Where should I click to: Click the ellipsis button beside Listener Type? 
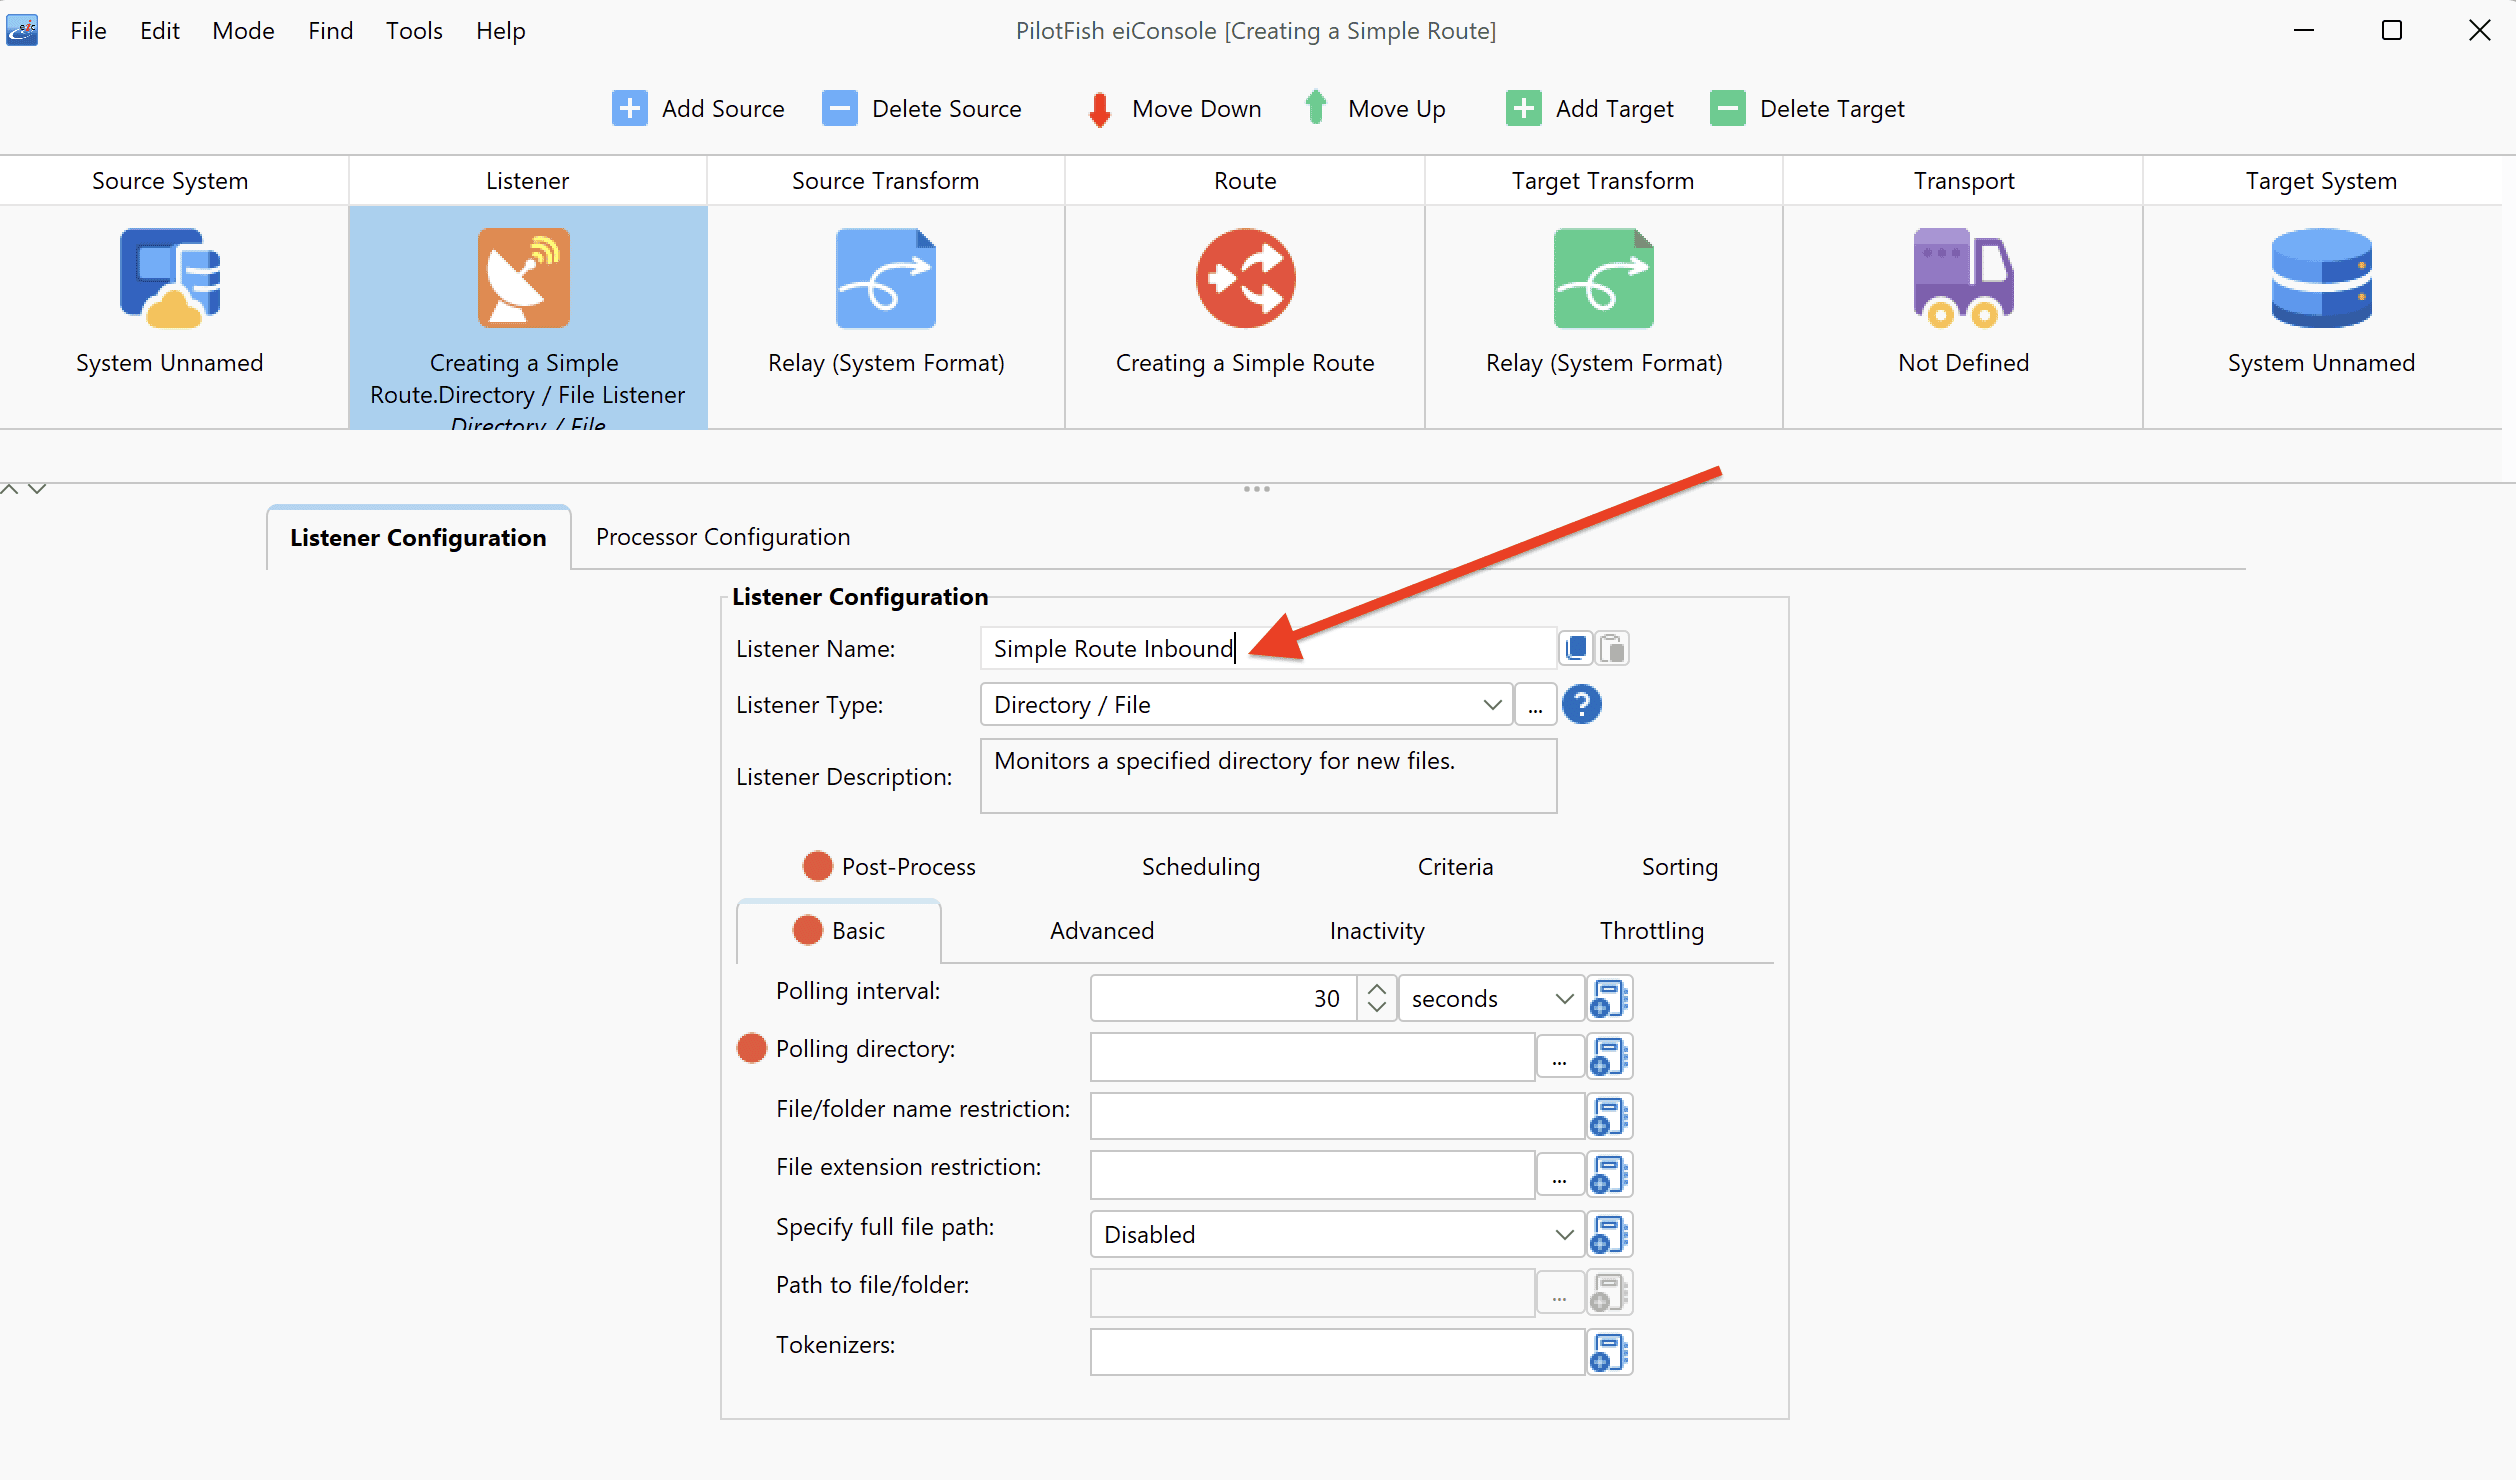pyautogui.click(x=1535, y=704)
